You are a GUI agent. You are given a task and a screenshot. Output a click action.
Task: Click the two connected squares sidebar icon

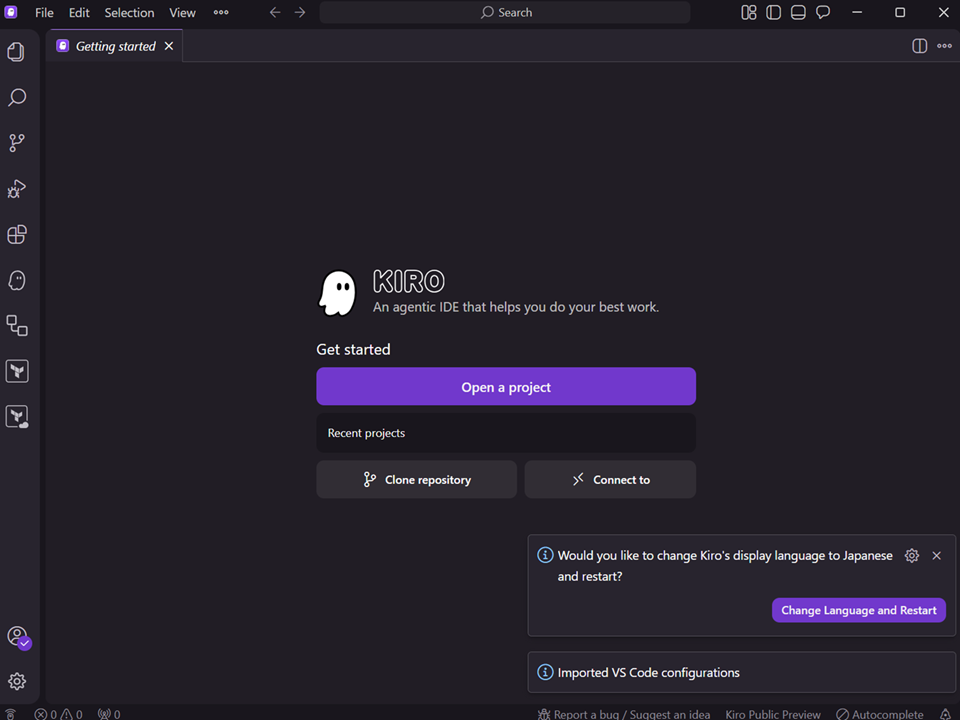(x=17, y=326)
